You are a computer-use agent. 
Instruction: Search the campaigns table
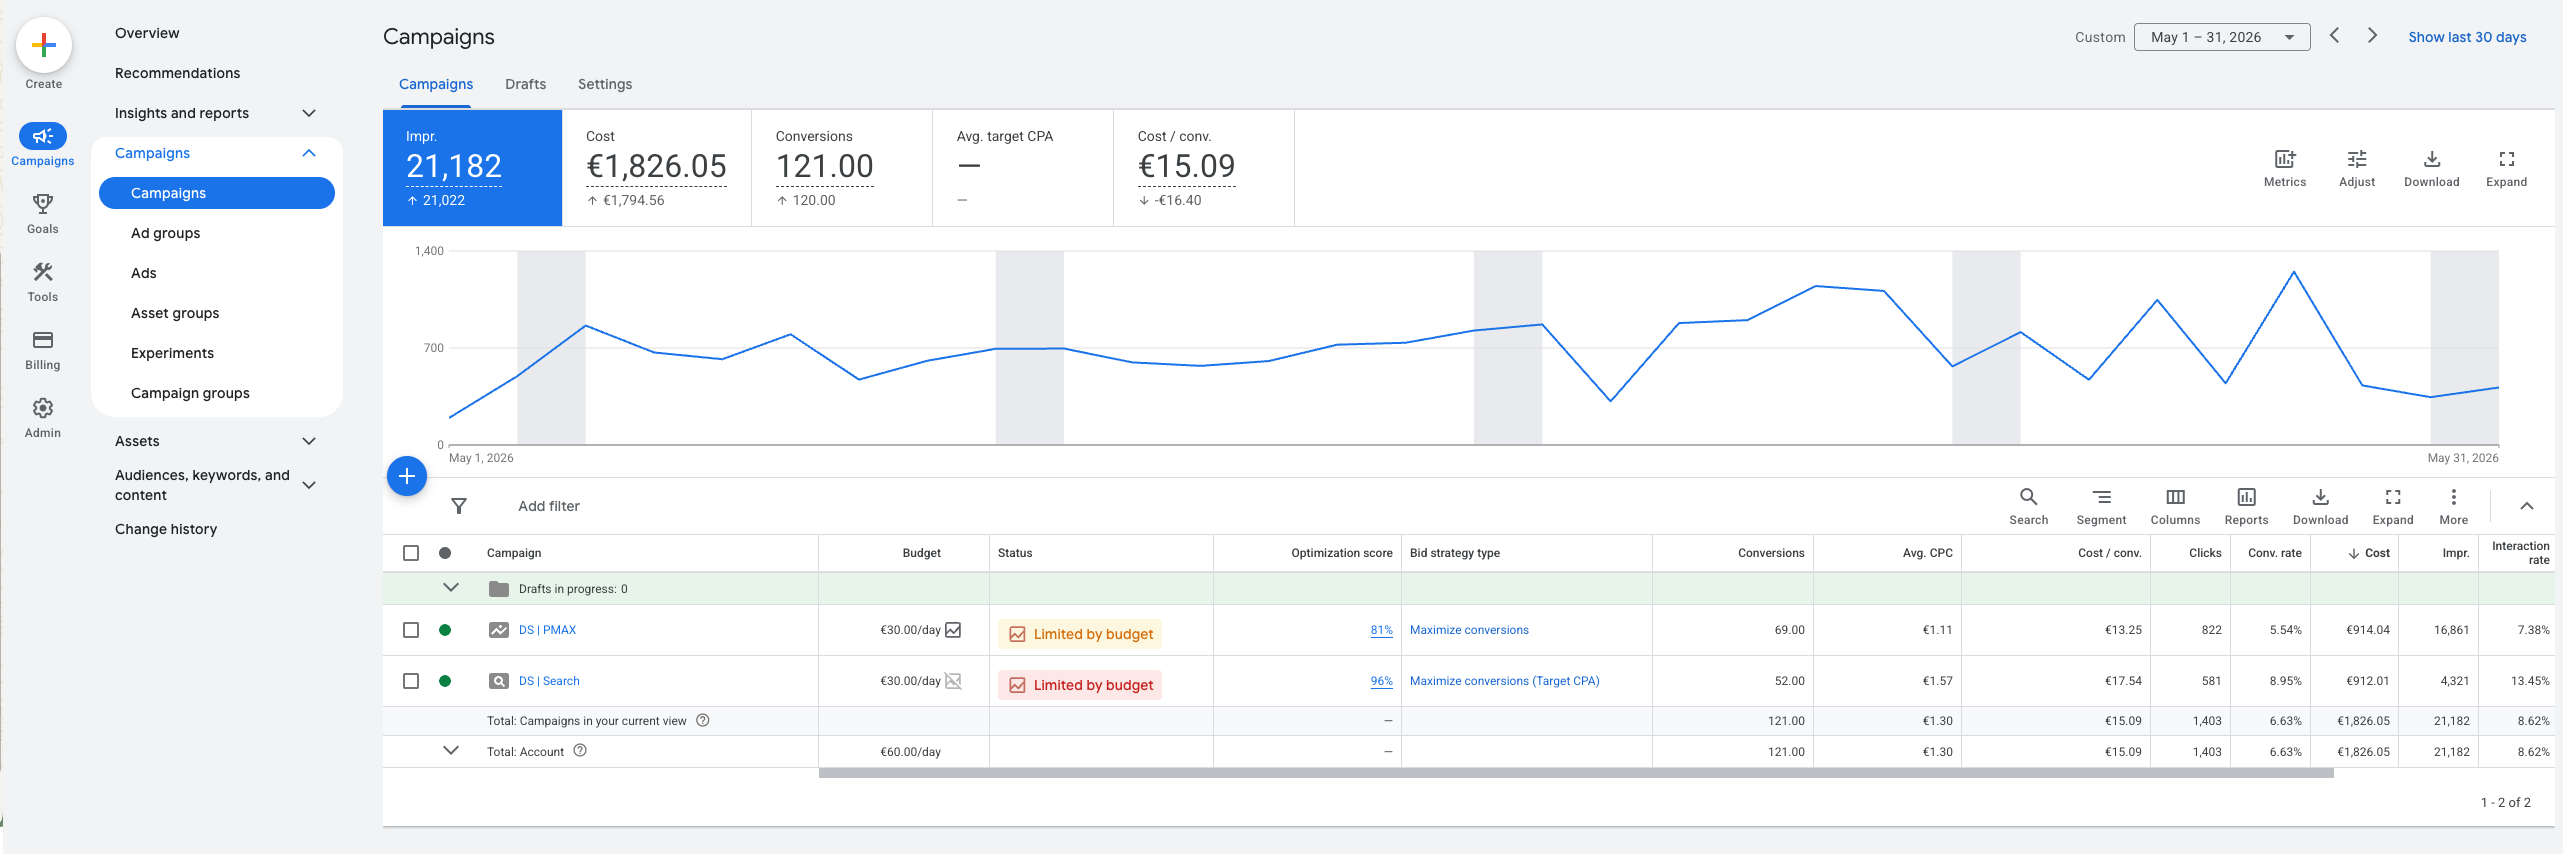tap(2029, 506)
